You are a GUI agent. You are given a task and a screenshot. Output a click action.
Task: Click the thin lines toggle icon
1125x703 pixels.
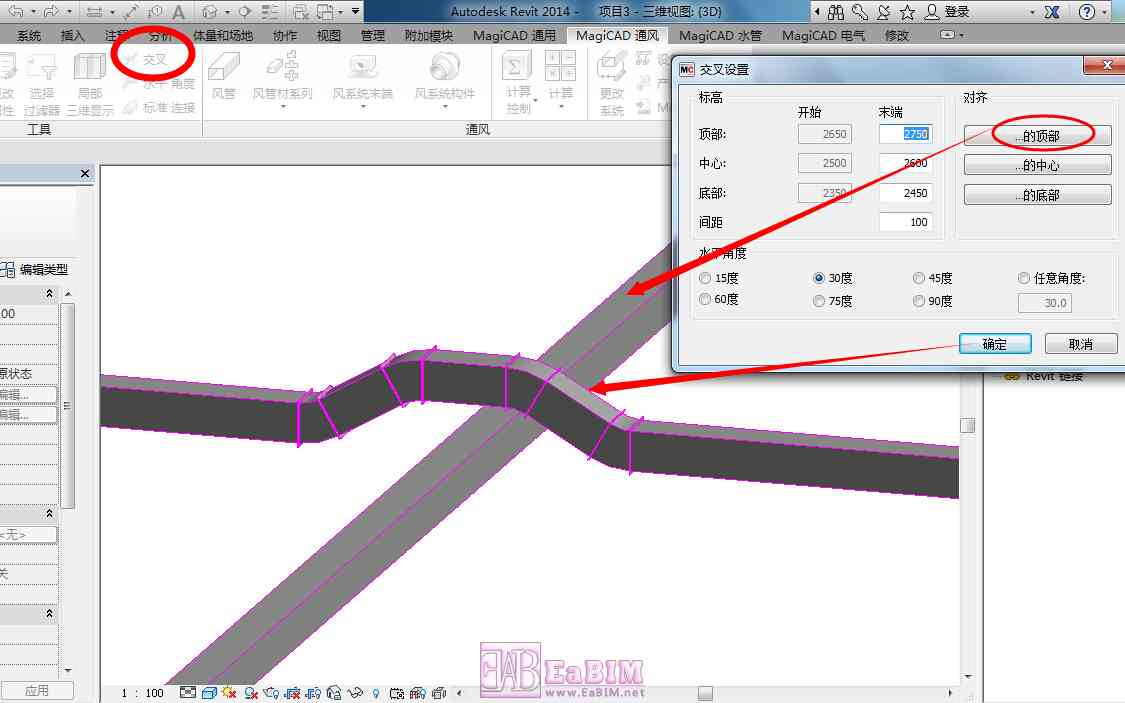[270, 11]
